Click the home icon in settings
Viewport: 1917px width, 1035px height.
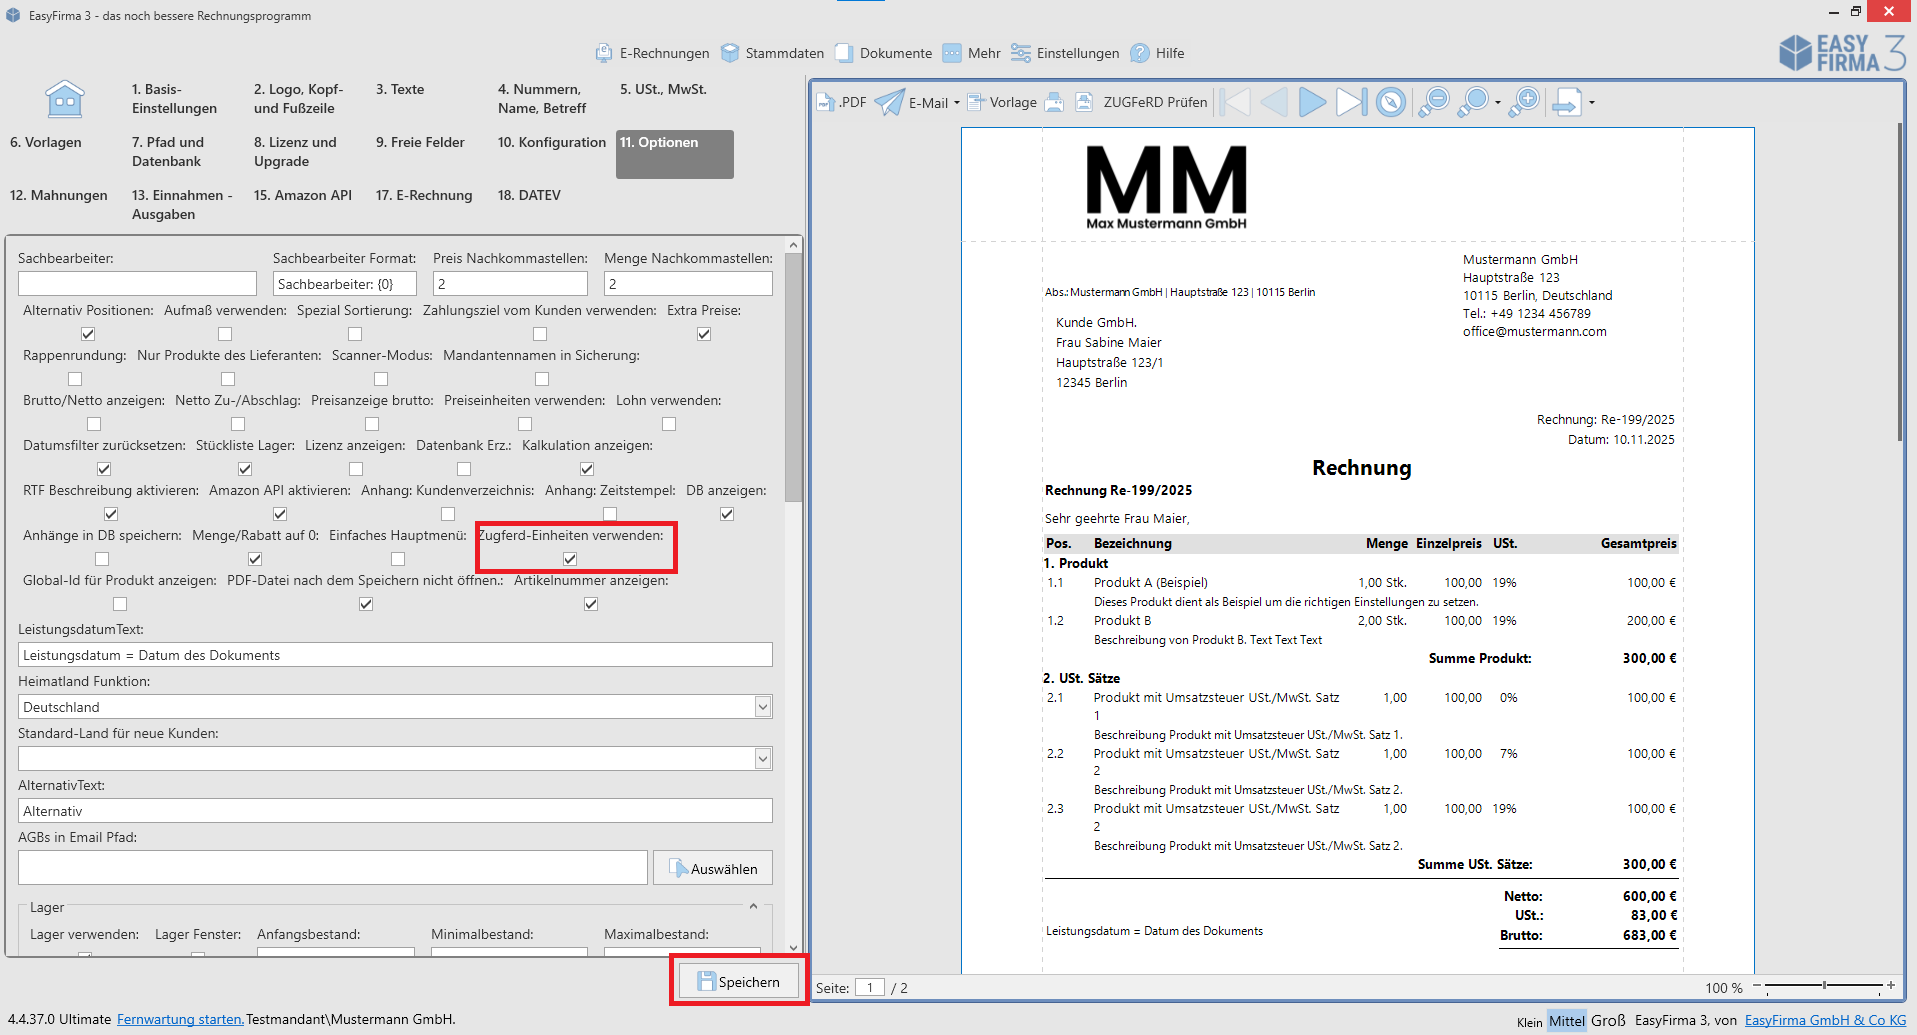pyautogui.click(x=65, y=100)
